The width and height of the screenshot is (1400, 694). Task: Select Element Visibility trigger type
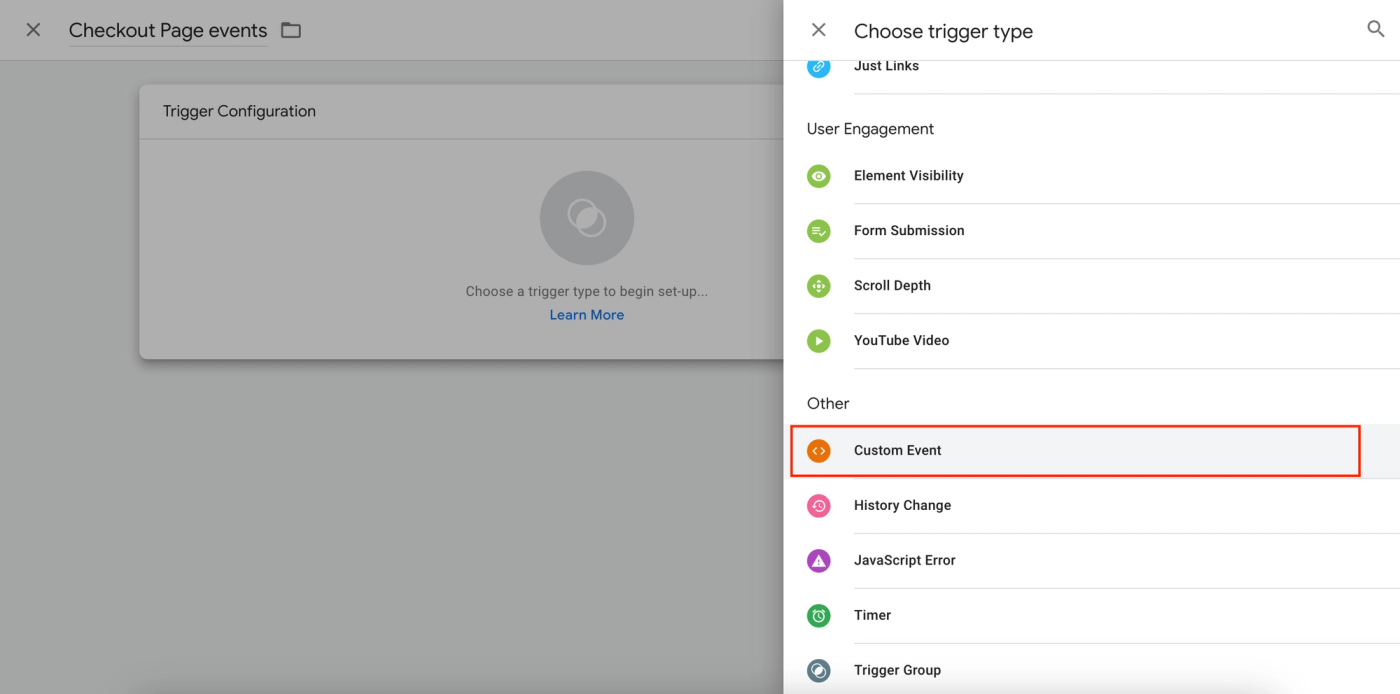tap(1092, 176)
